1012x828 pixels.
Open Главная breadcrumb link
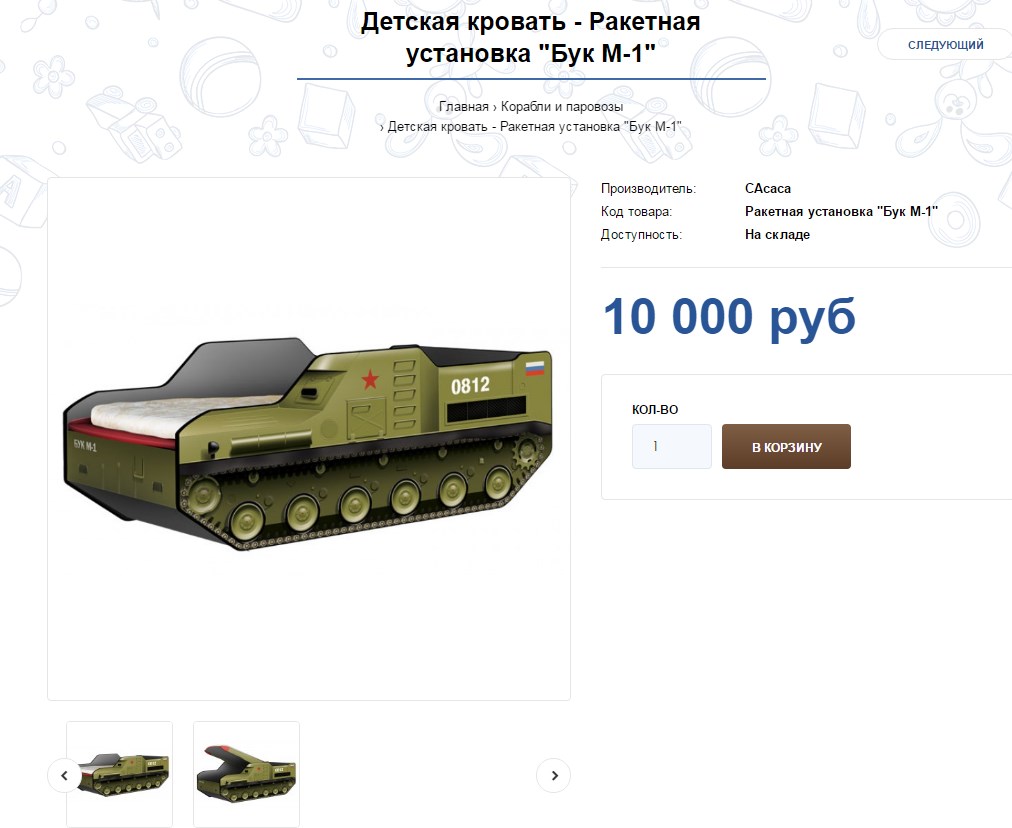pos(463,106)
